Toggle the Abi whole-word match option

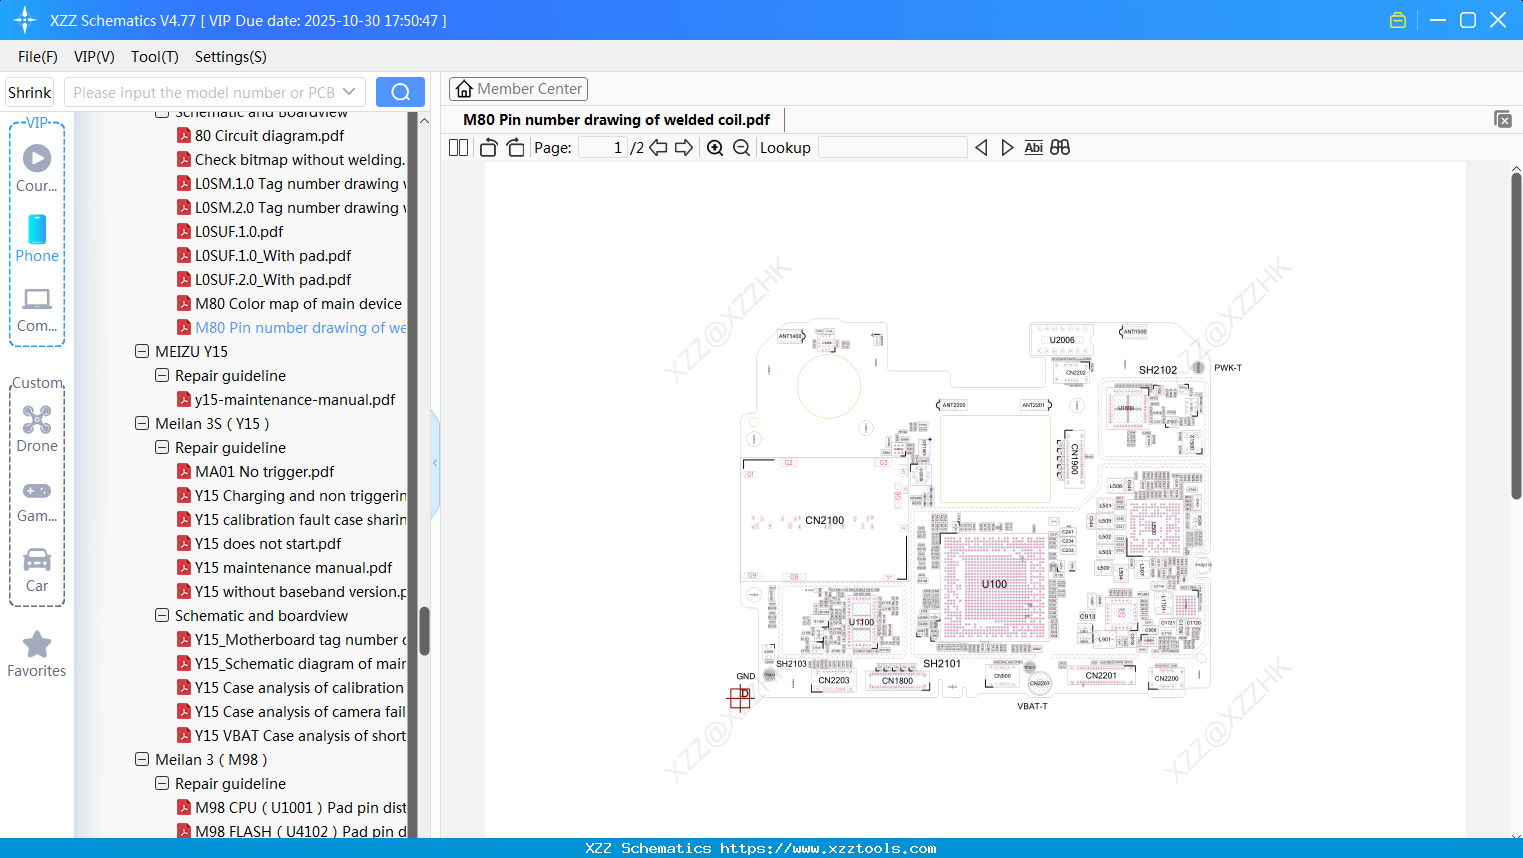coord(1033,147)
